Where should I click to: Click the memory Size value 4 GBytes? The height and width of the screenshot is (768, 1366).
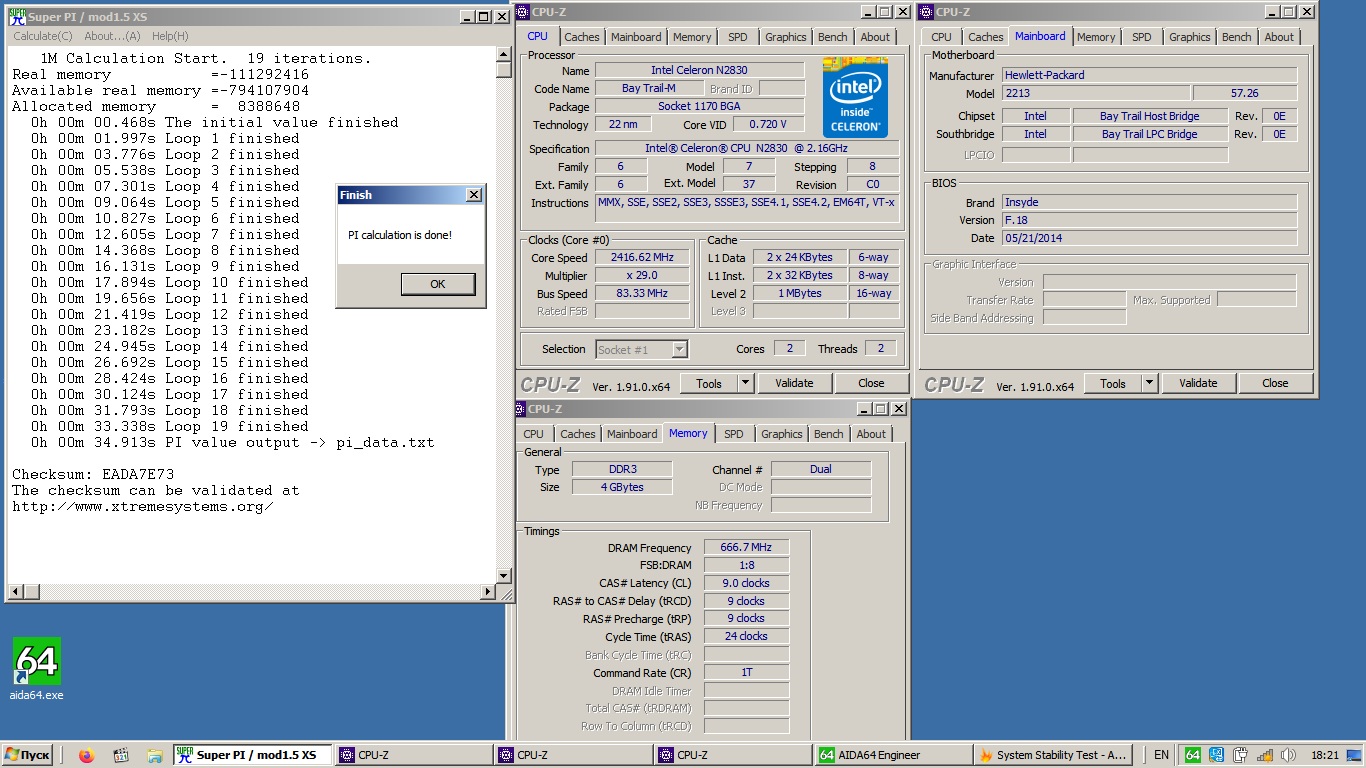[622, 487]
